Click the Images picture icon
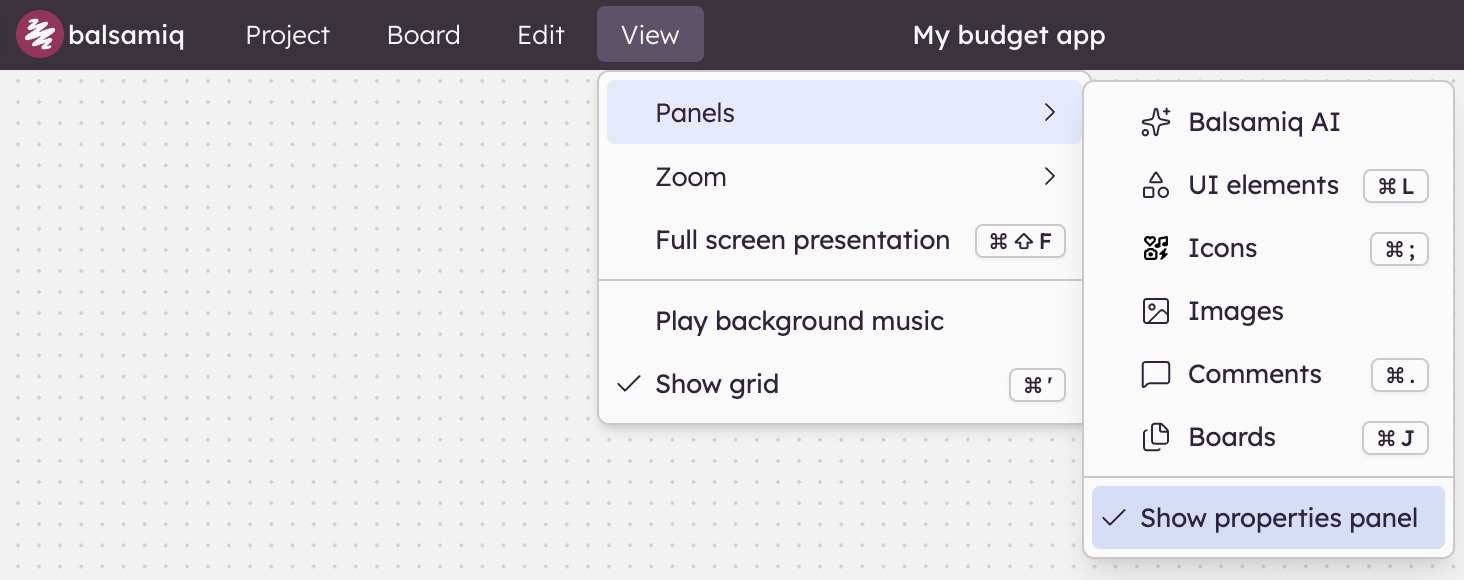This screenshot has width=1464, height=580. (1155, 312)
